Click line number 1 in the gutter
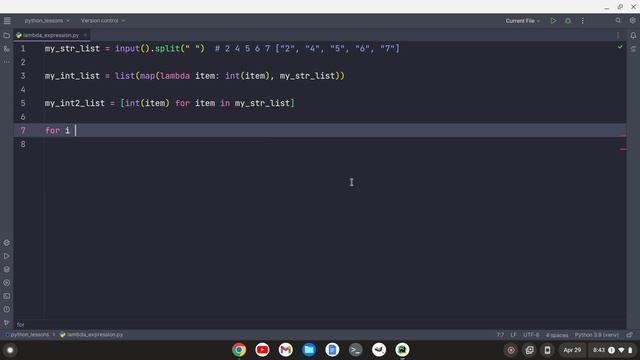640x360 pixels. (x=23, y=49)
